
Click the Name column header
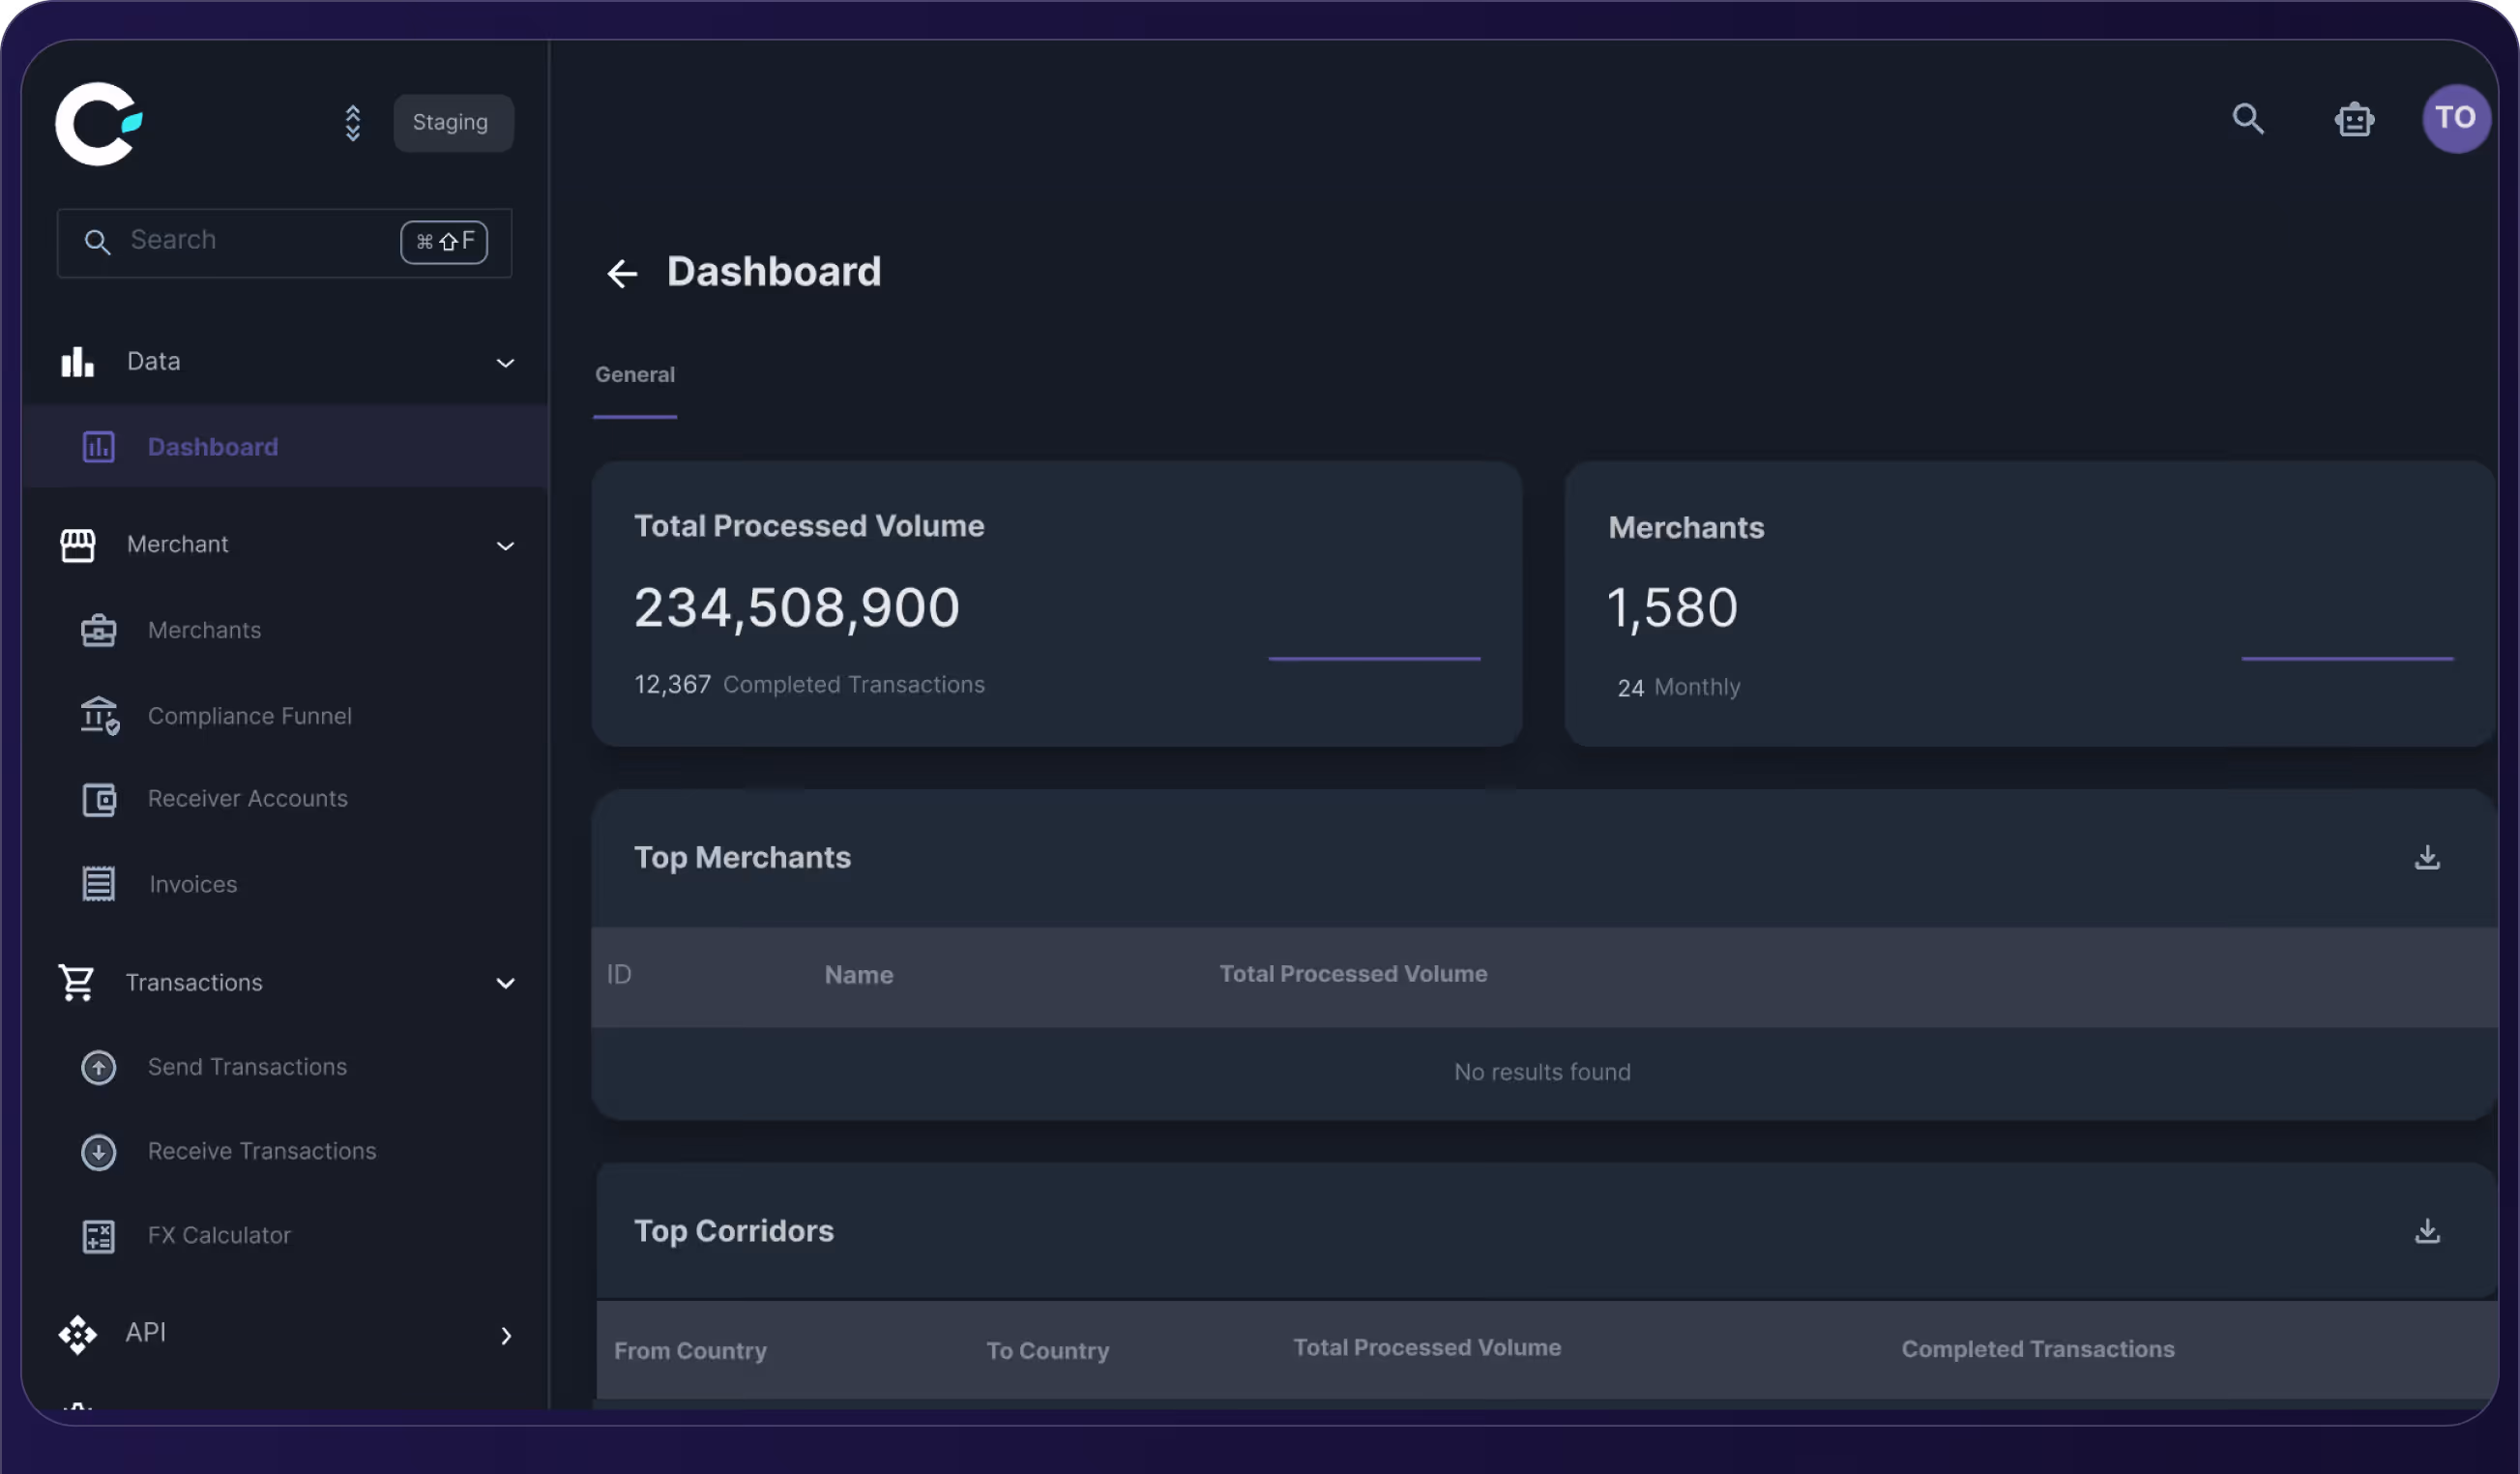click(x=859, y=975)
